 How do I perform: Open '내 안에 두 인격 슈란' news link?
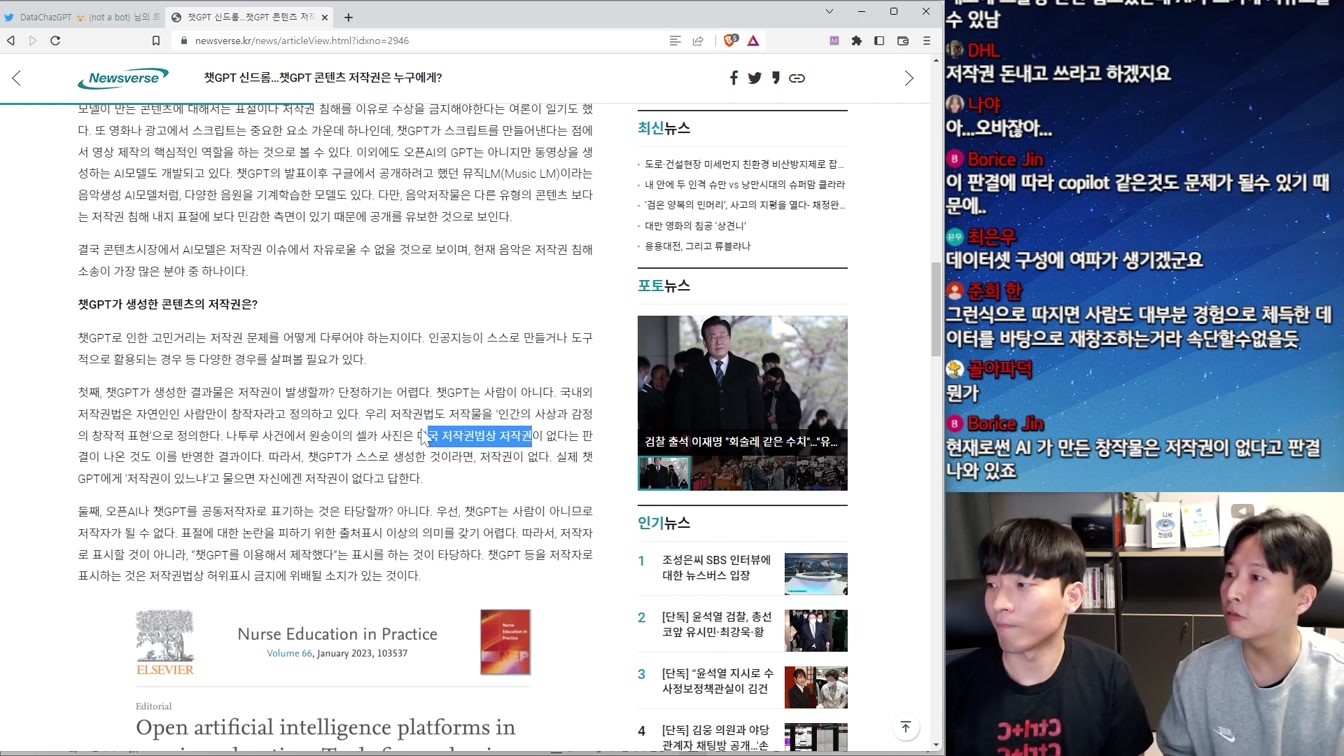745,185
